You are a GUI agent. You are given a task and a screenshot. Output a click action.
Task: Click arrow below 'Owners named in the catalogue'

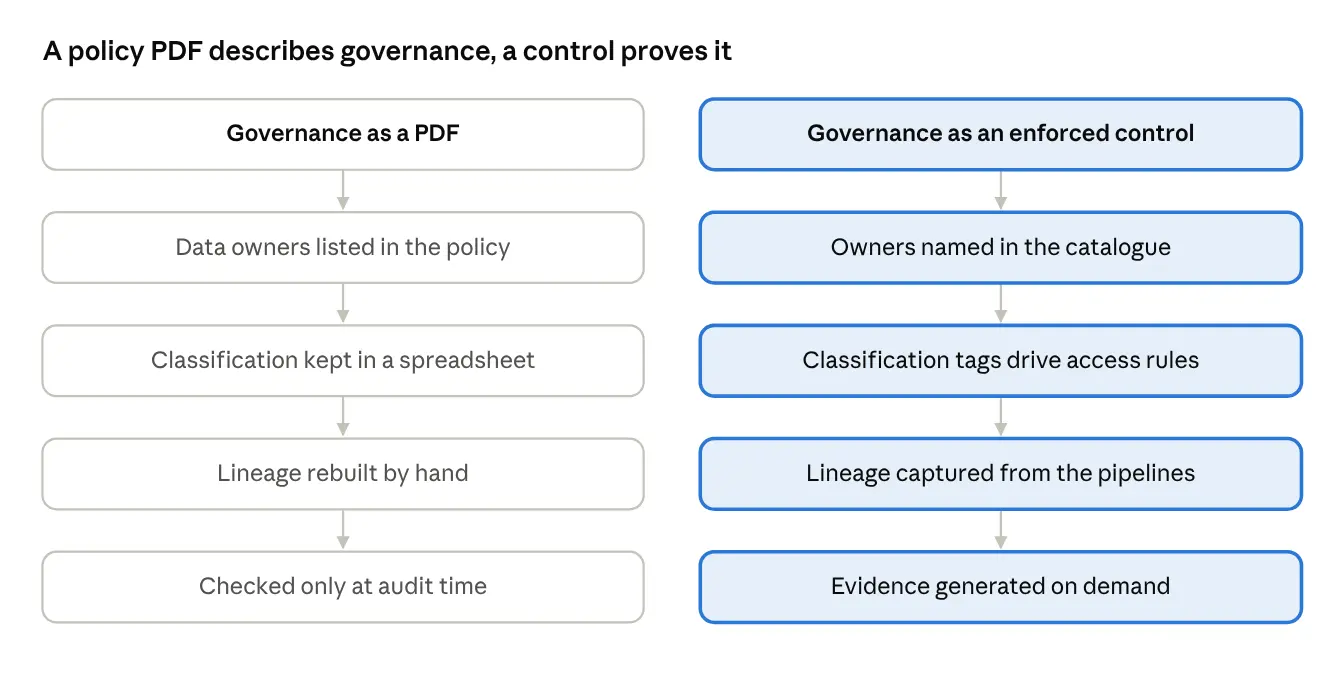pos(1001,303)
